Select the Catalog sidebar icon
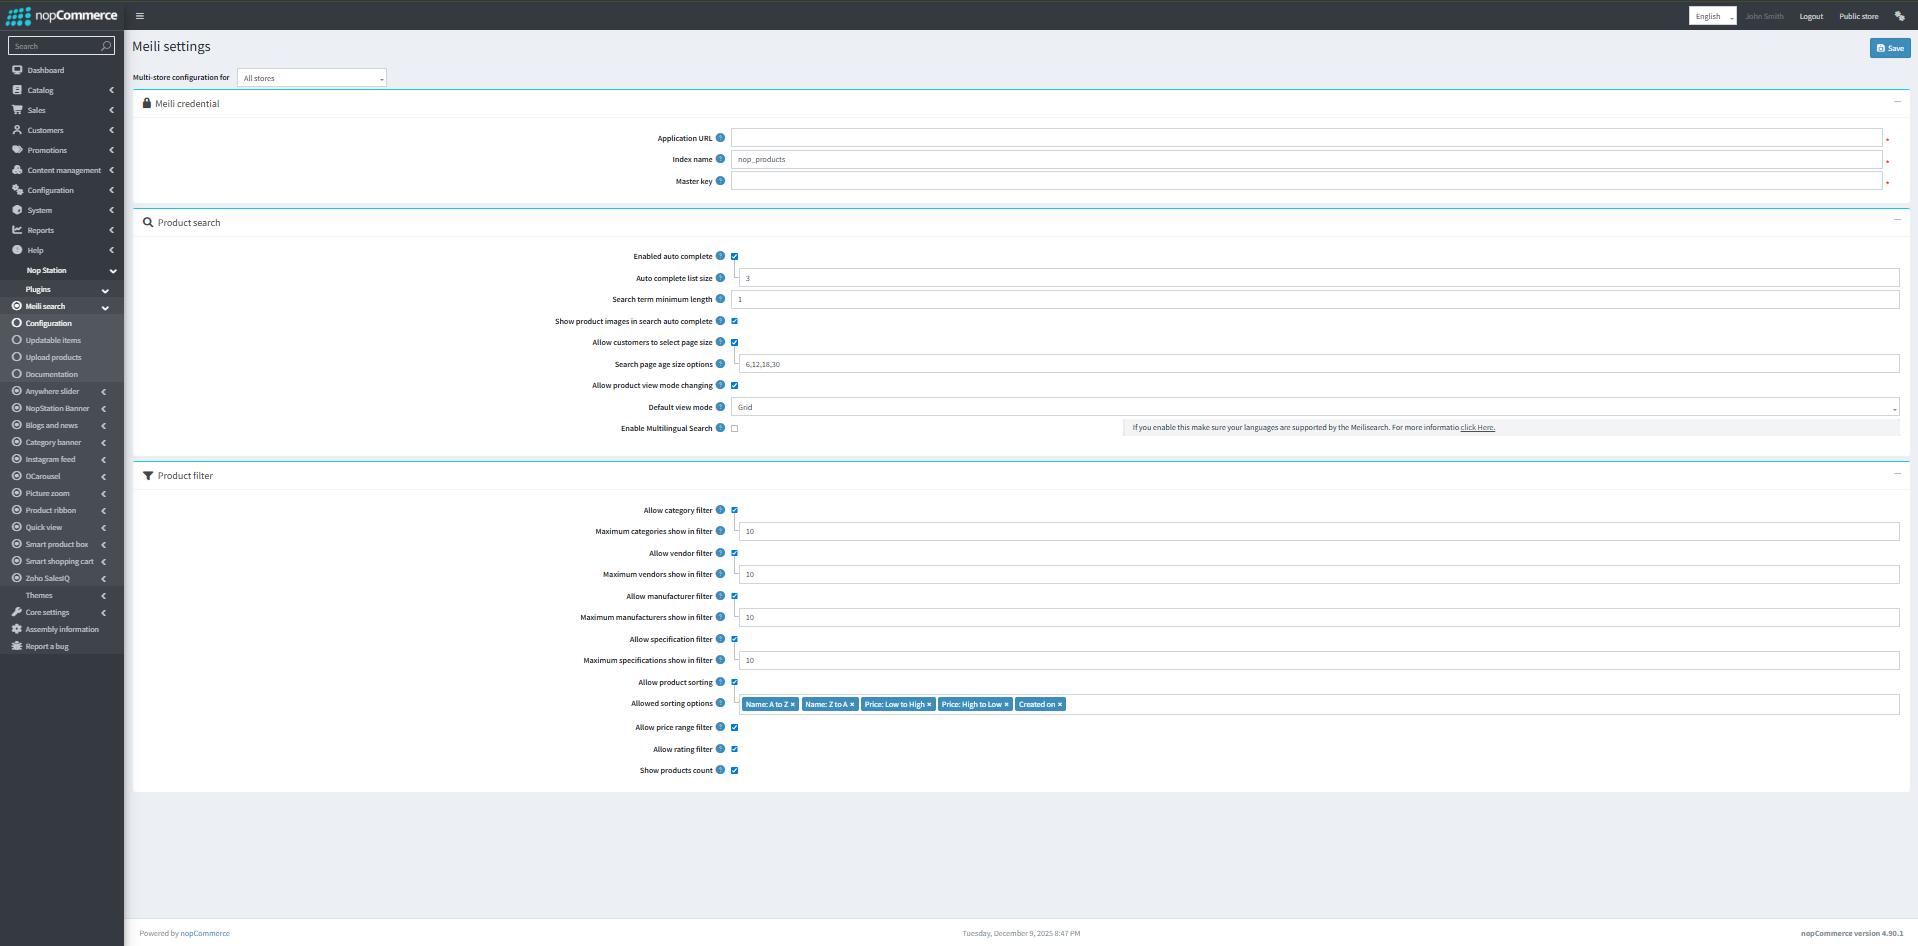This screenshot has height=946, width=1918. [x=16, y=90]
